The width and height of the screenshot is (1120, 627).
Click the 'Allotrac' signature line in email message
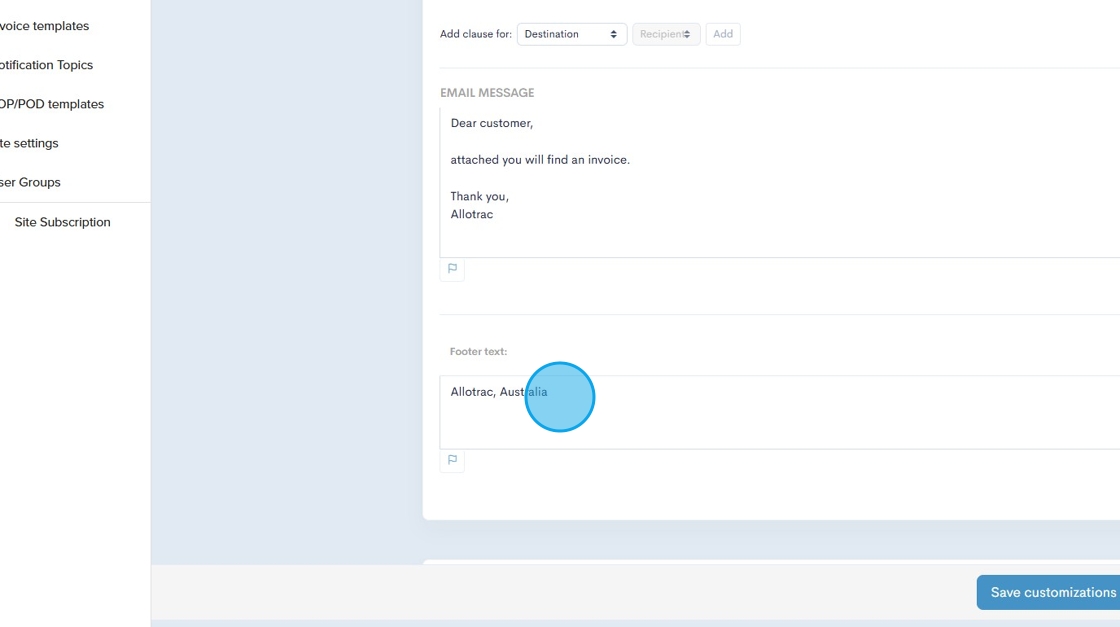coord(471,214)
